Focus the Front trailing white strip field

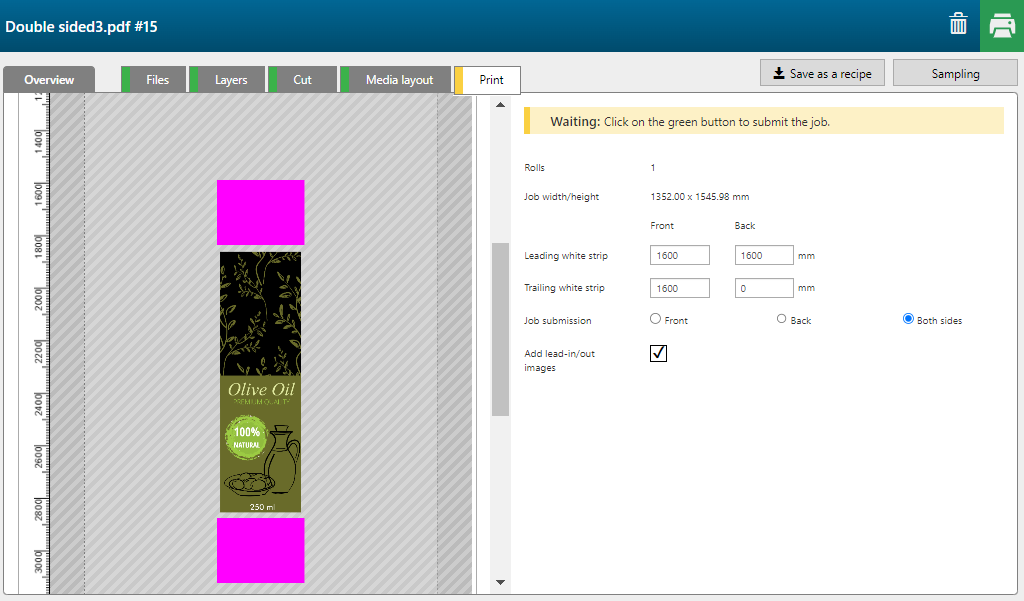click(679, 288)
